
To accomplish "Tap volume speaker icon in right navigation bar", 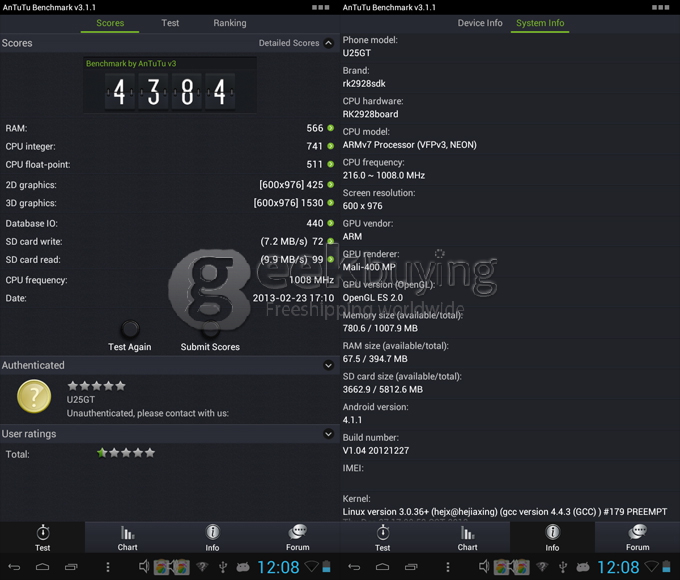I will [484, 566].
